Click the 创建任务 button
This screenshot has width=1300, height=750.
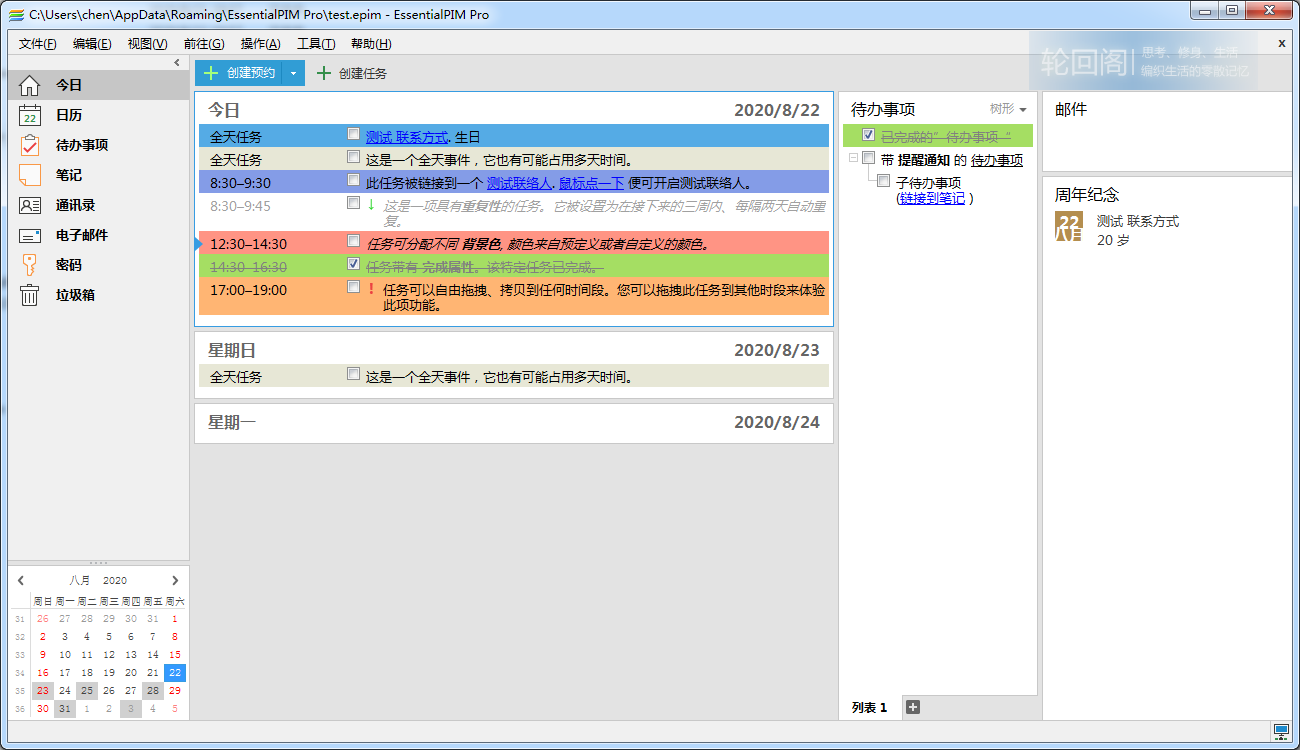tap(352, 73)
